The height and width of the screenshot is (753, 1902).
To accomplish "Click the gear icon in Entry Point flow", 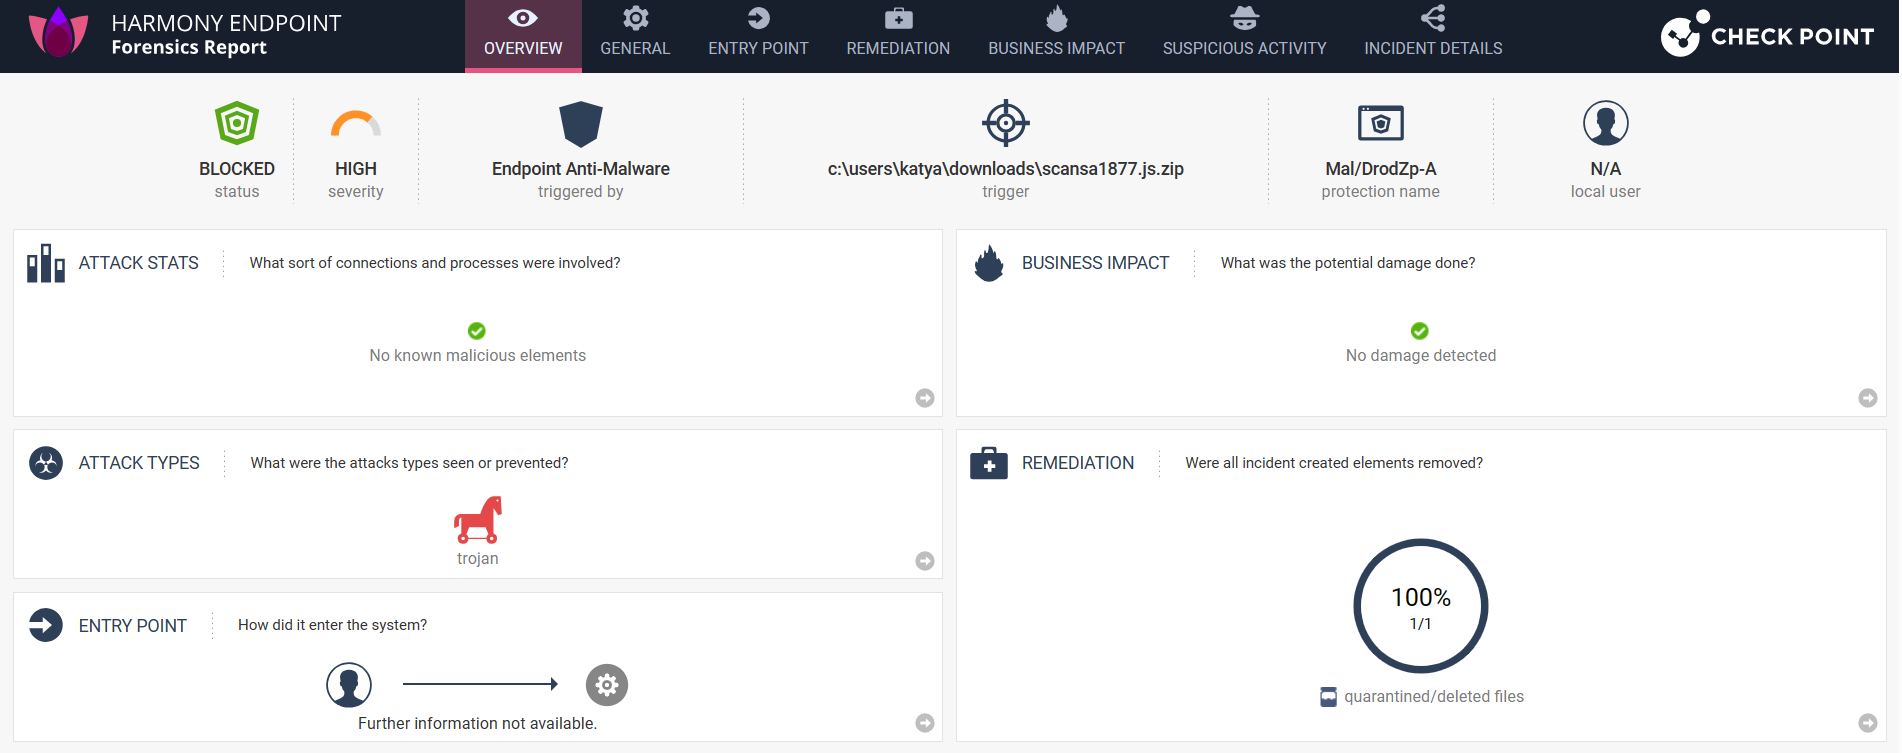I will pos(607,685).
